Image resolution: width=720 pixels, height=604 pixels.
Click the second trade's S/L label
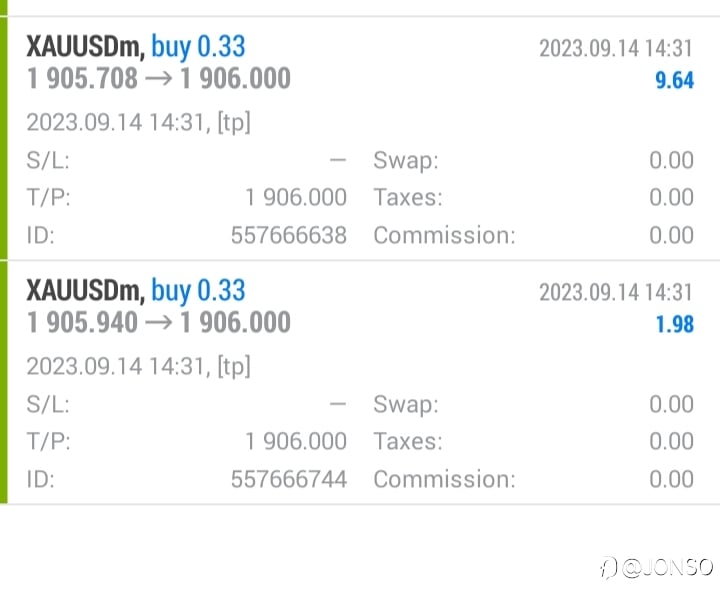pos(47,405)
